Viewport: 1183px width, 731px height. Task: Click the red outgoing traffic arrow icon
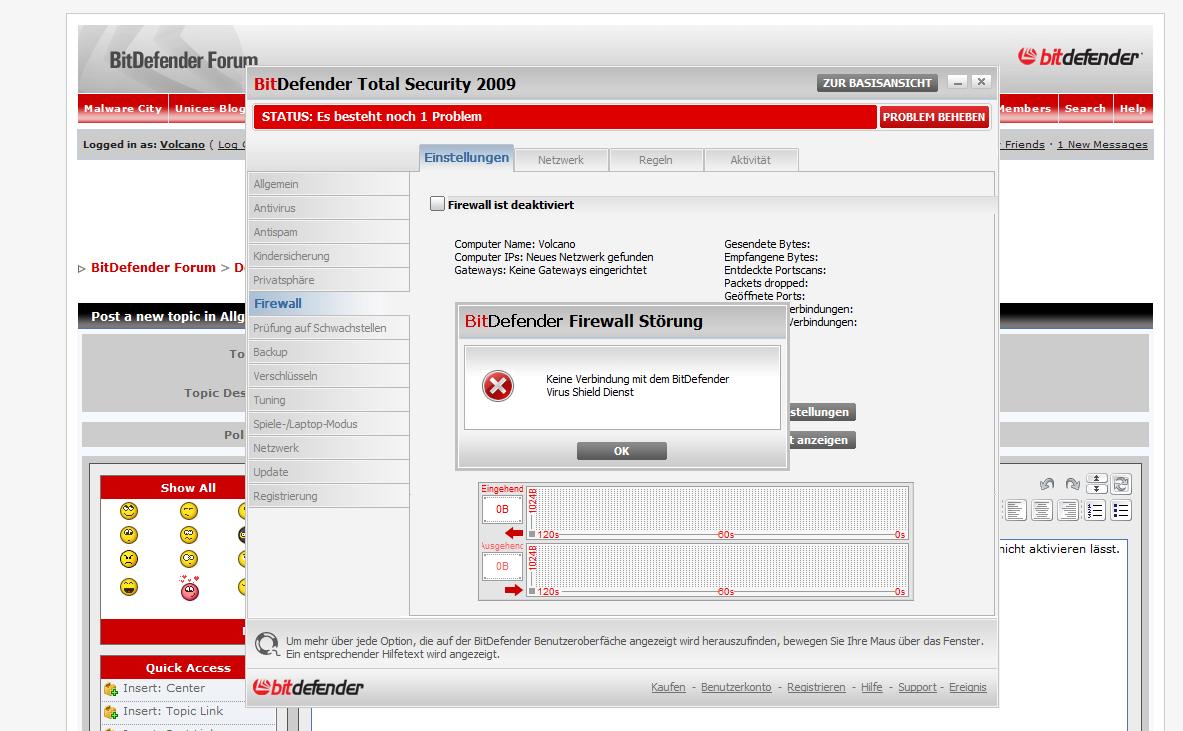(x=514, y=590)
